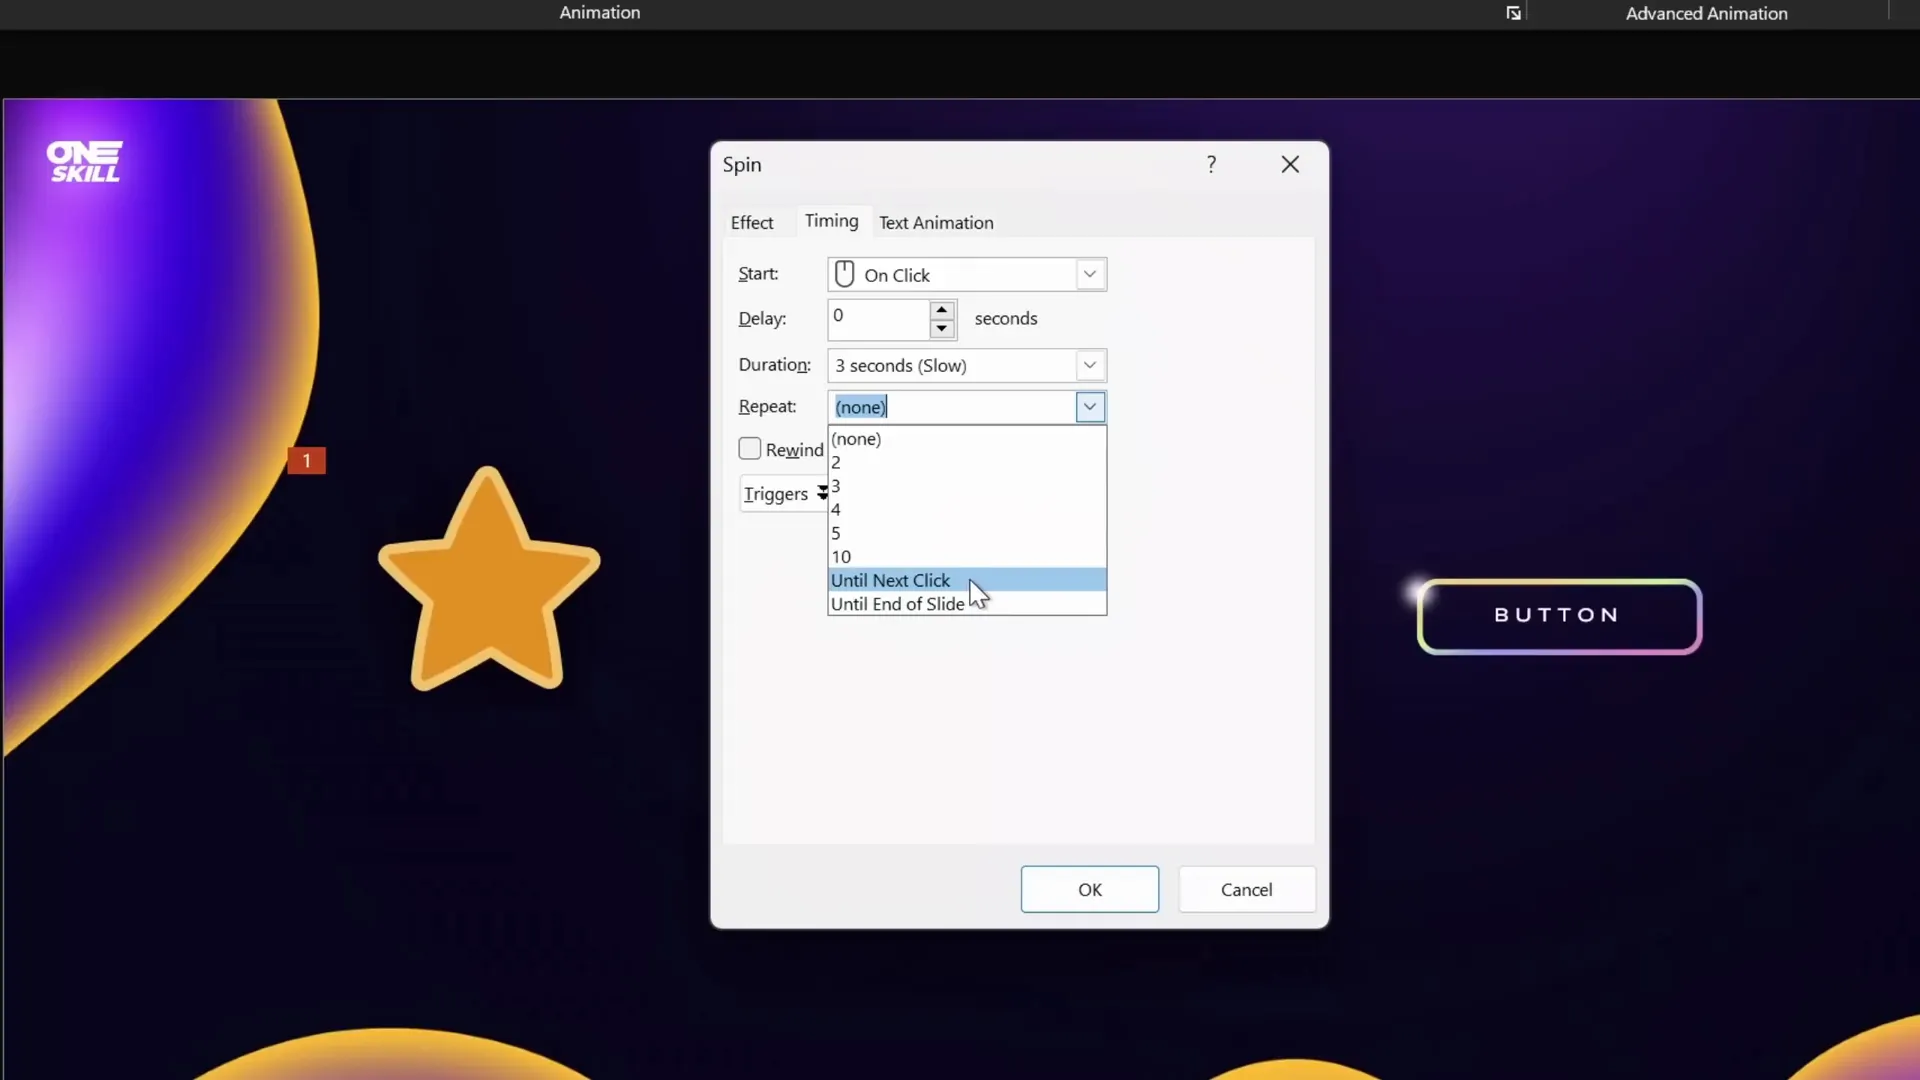Image resolution: width=1920 pixels, height=1080 pixels.
Task: Click the Repeat combo box text field
Action: tap(953, 407)
